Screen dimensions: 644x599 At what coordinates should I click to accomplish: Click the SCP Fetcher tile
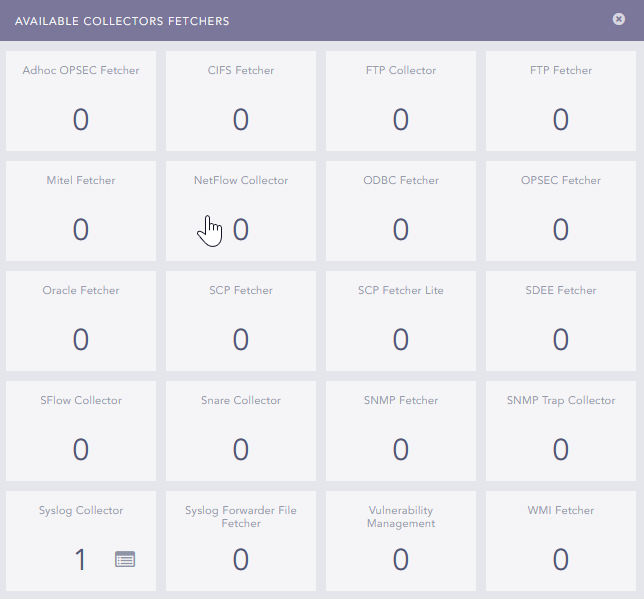click(241, 321)
